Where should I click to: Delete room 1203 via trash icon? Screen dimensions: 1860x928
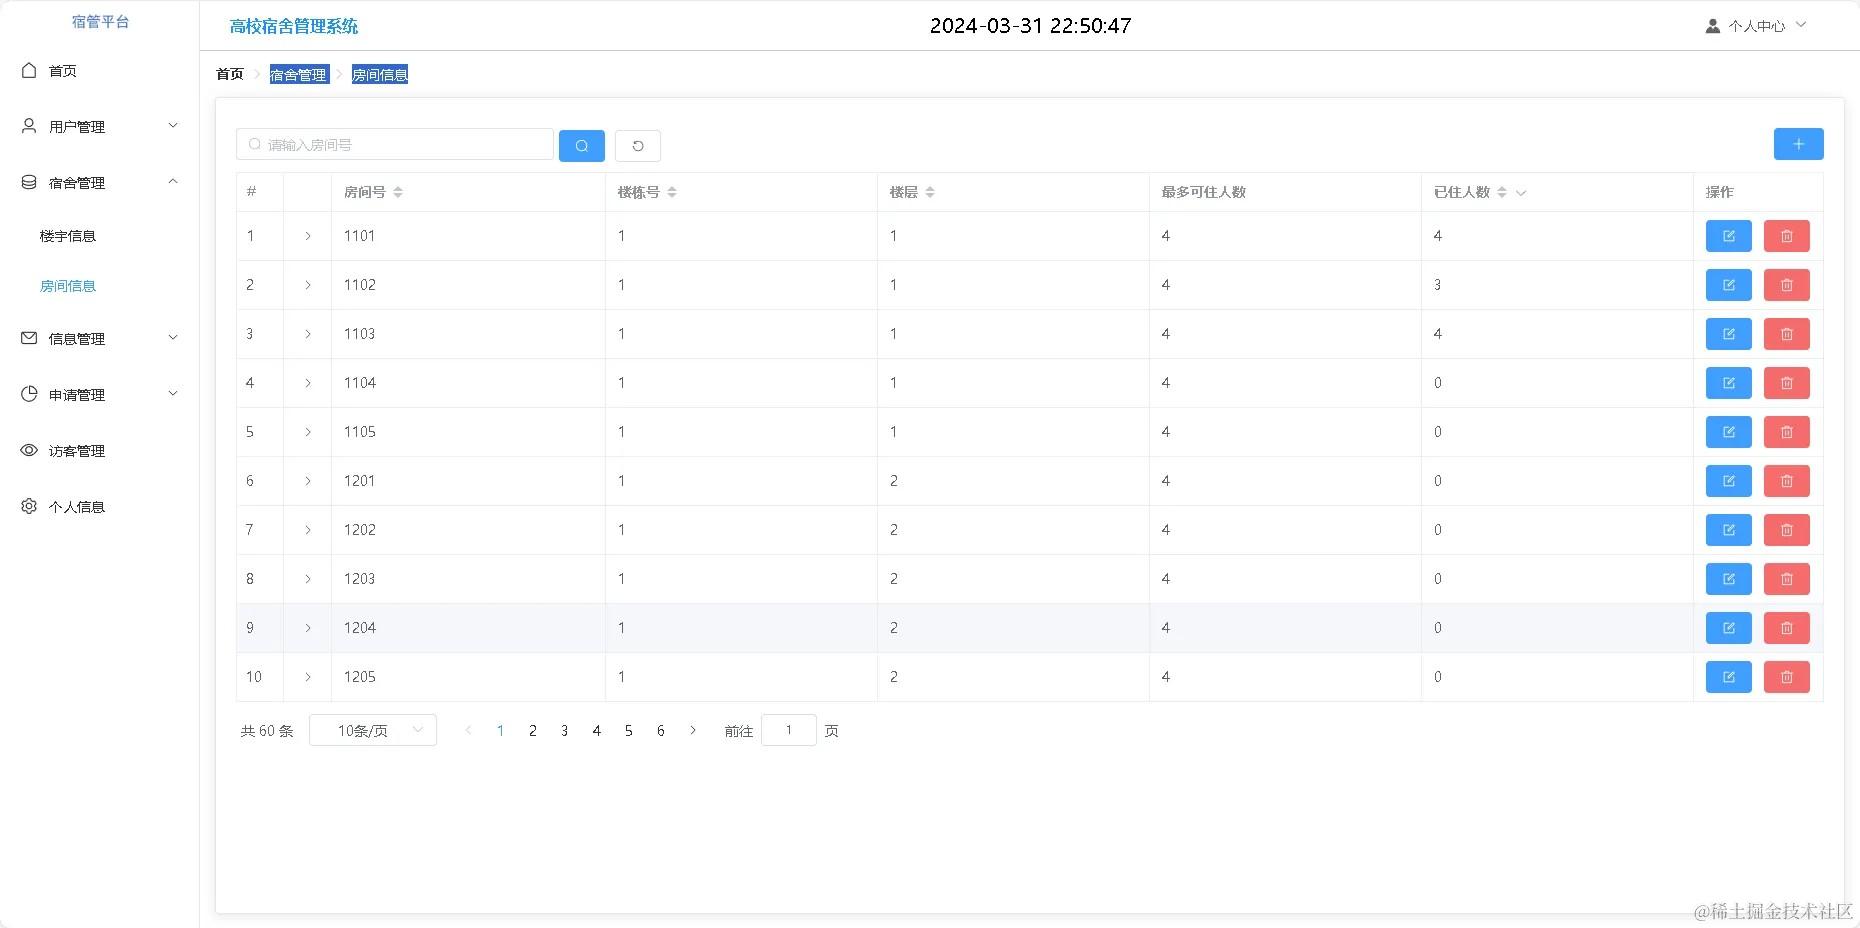[1786, 579]
